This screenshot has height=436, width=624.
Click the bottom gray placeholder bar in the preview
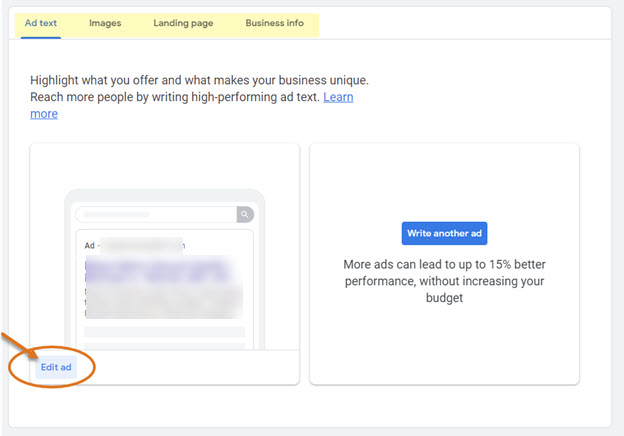click(165, 345)
